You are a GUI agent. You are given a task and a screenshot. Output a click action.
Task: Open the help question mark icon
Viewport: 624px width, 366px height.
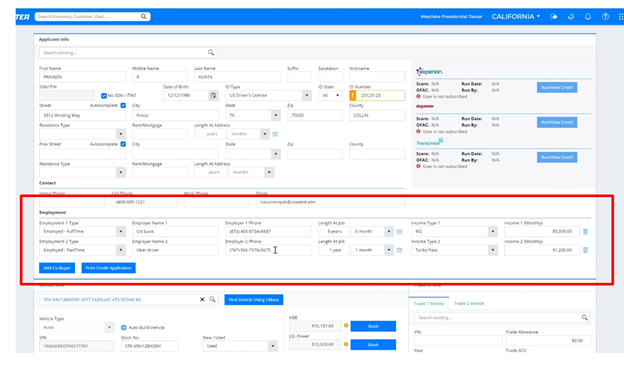coord(605,17)
